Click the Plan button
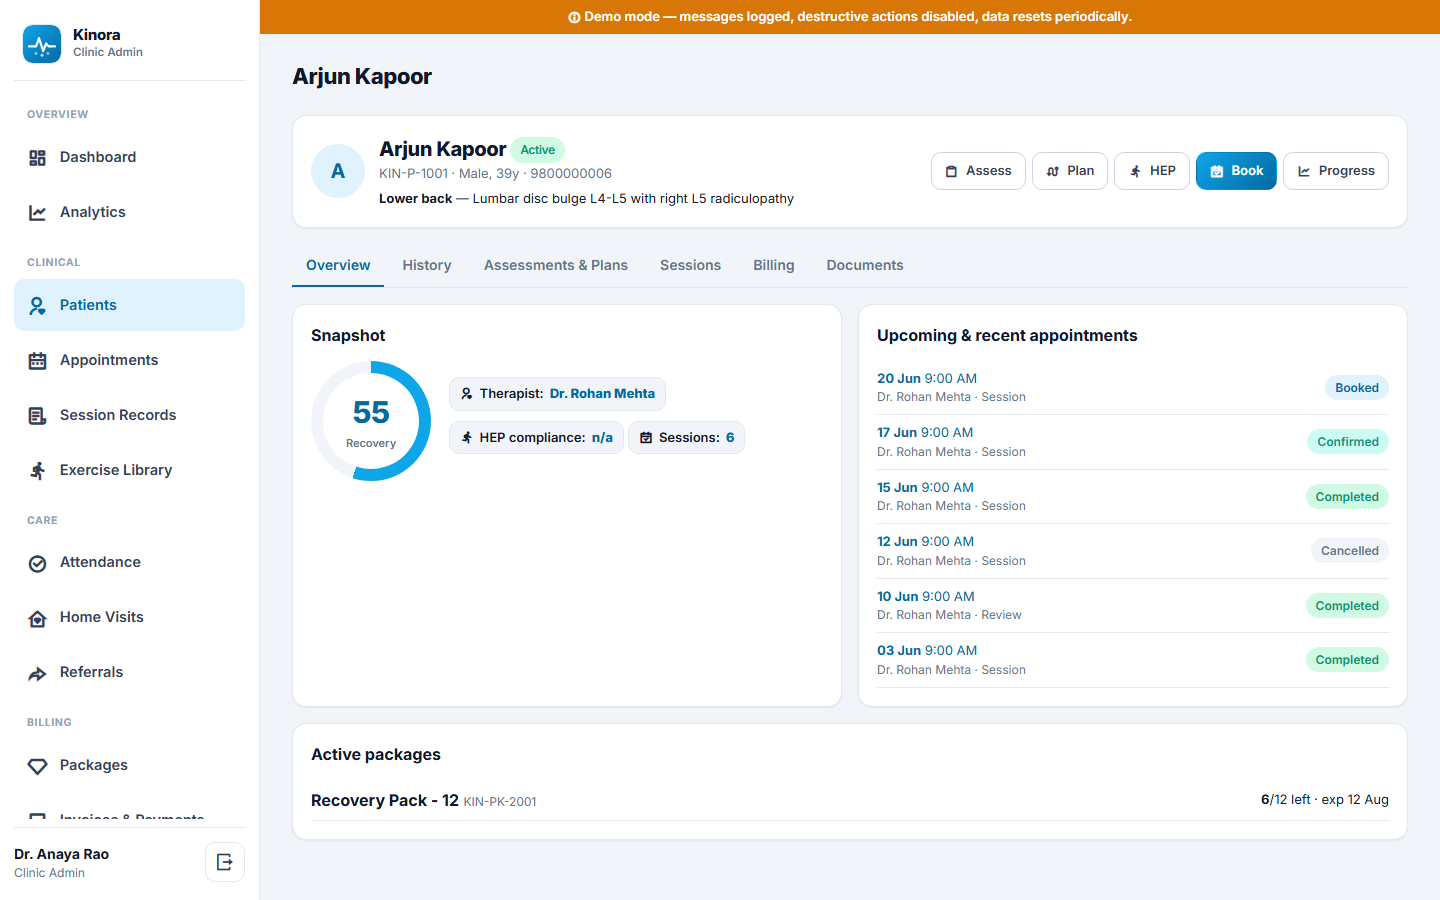 [1070, 171]
